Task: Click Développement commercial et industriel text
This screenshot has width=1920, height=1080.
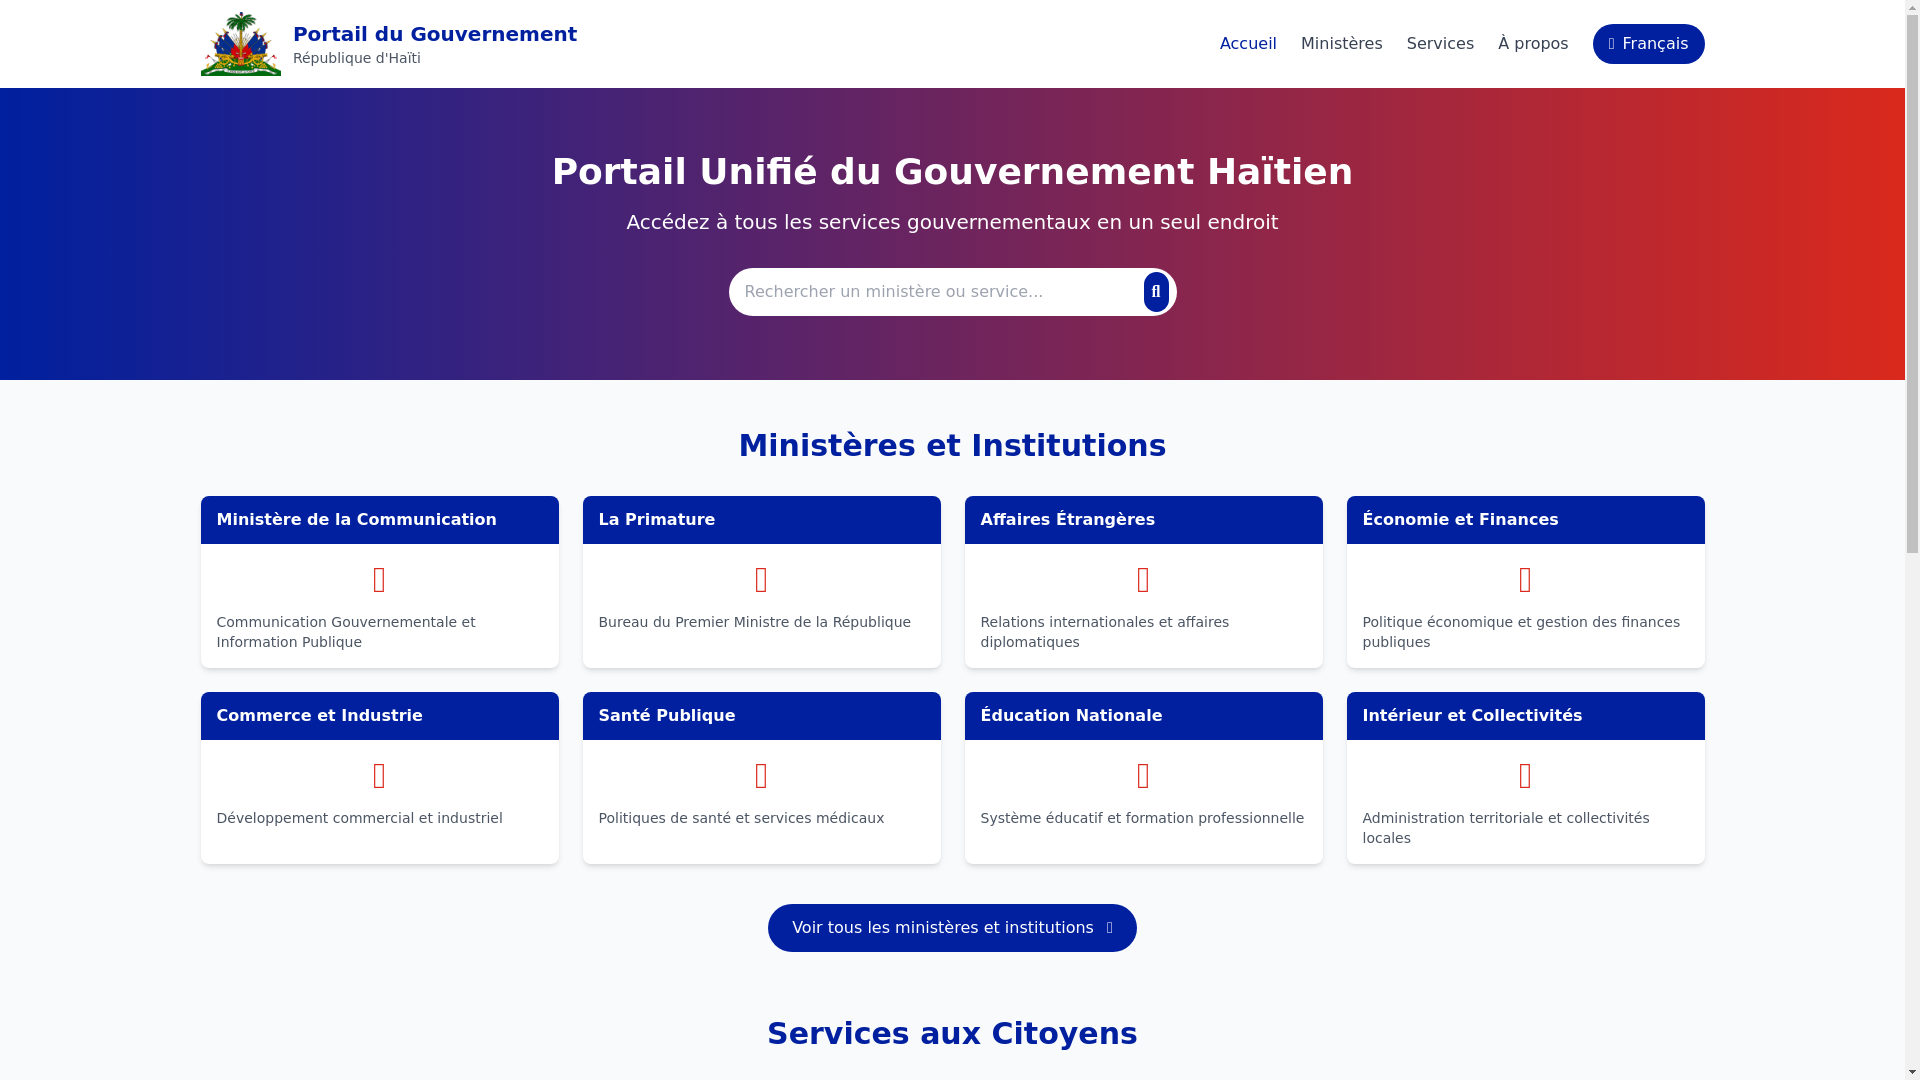Action: point(359,818)
